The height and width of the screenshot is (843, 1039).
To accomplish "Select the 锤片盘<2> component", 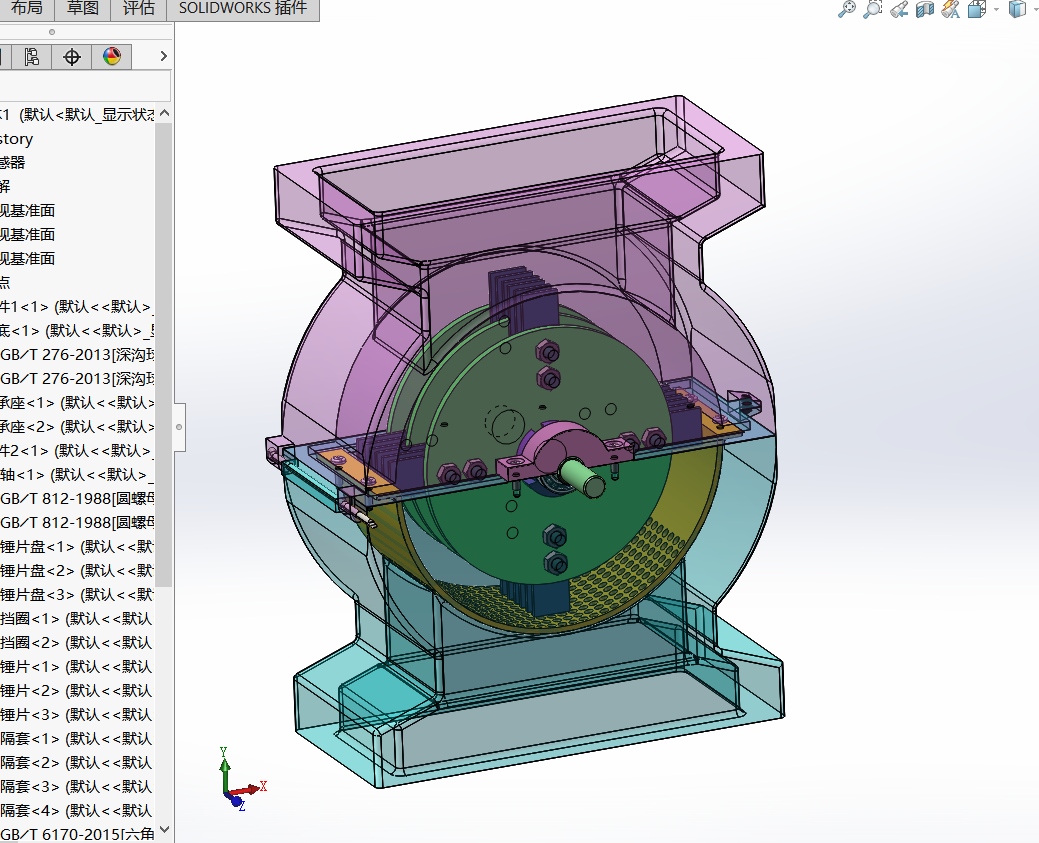I will 77,571.
